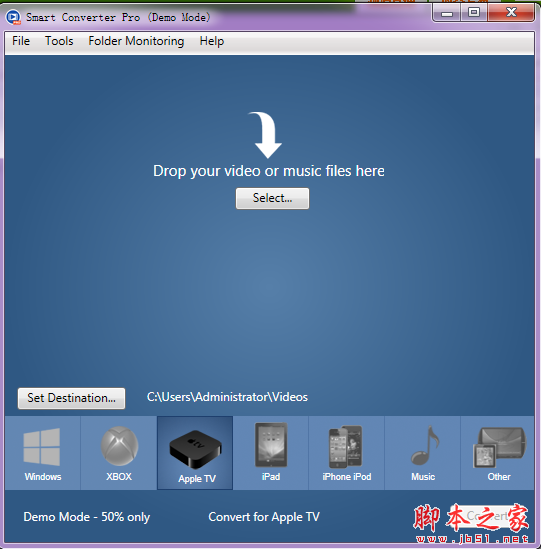Click 'Drop your video or music files here'
Viewport: 541px width, 550px height.
pyautogui.click(x=269, y=171)
